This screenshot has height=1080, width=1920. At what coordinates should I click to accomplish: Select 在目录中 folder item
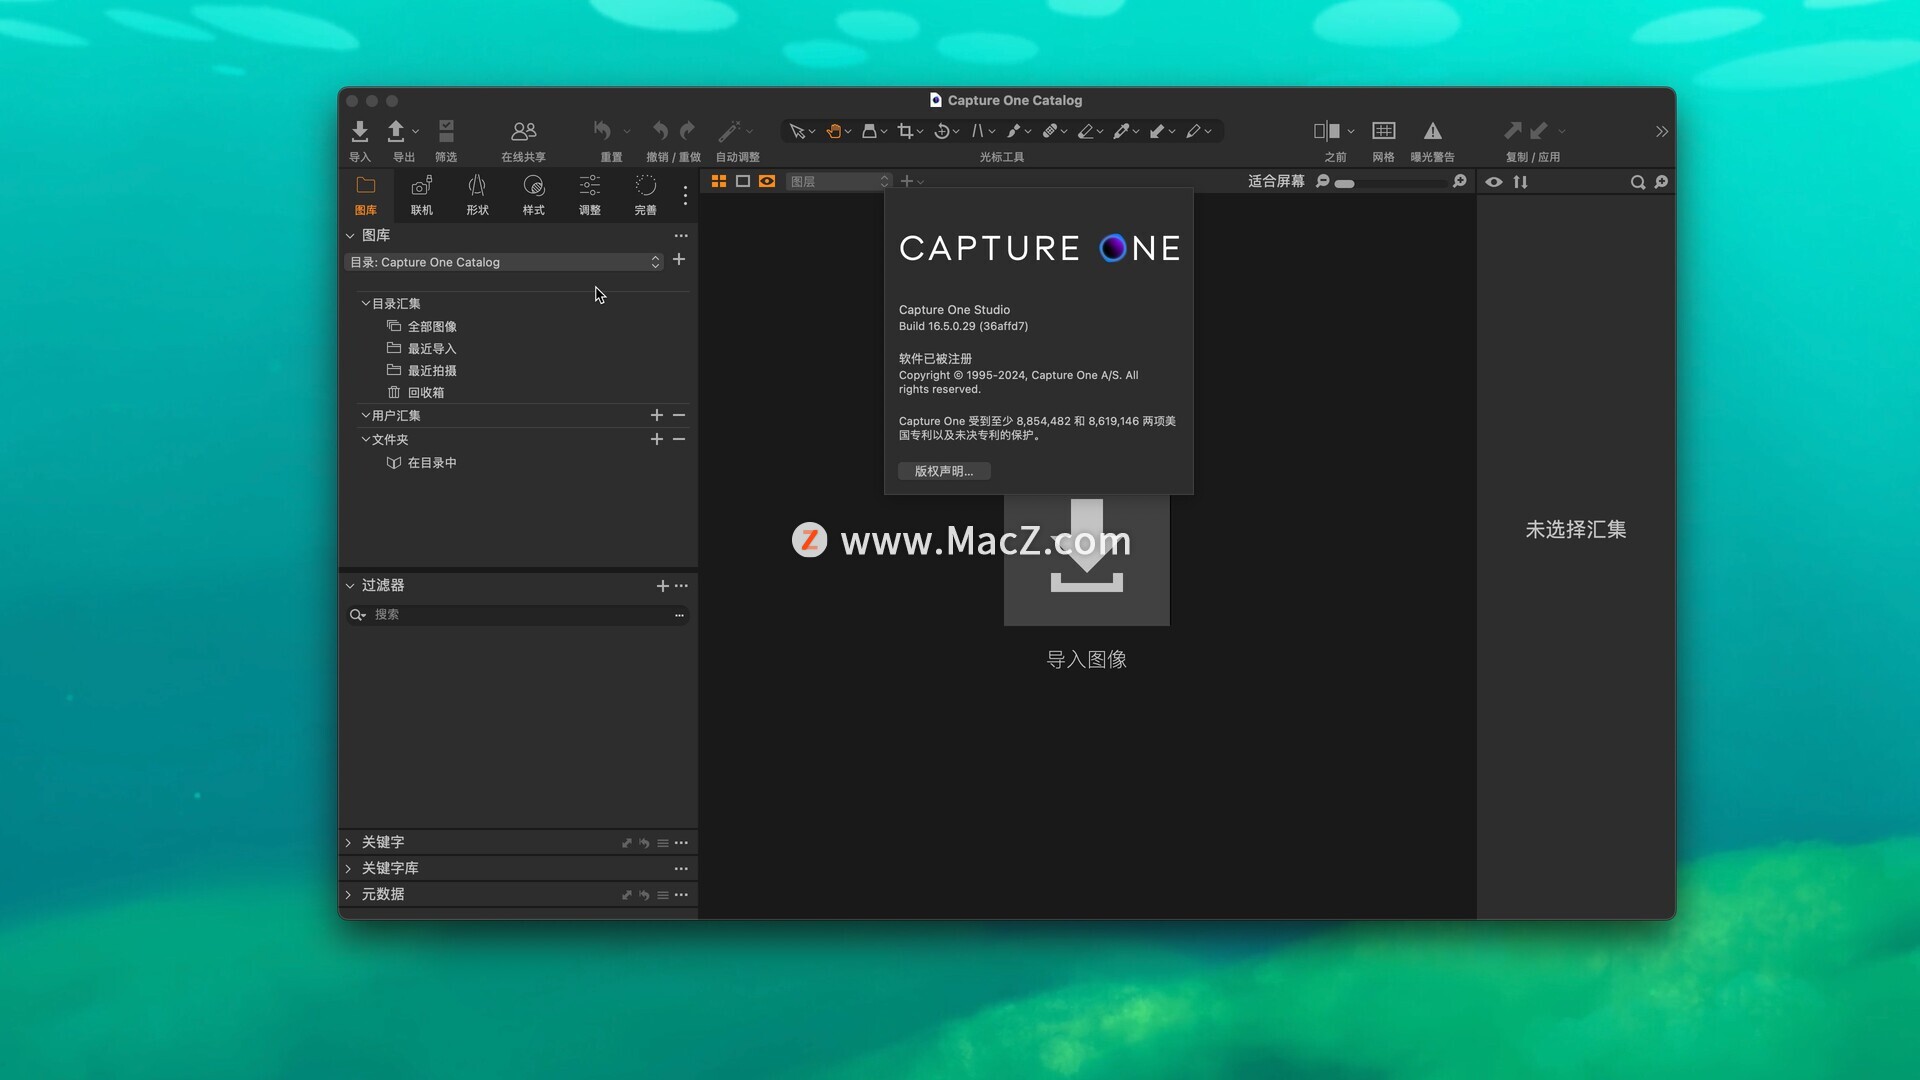pos(432,463)
